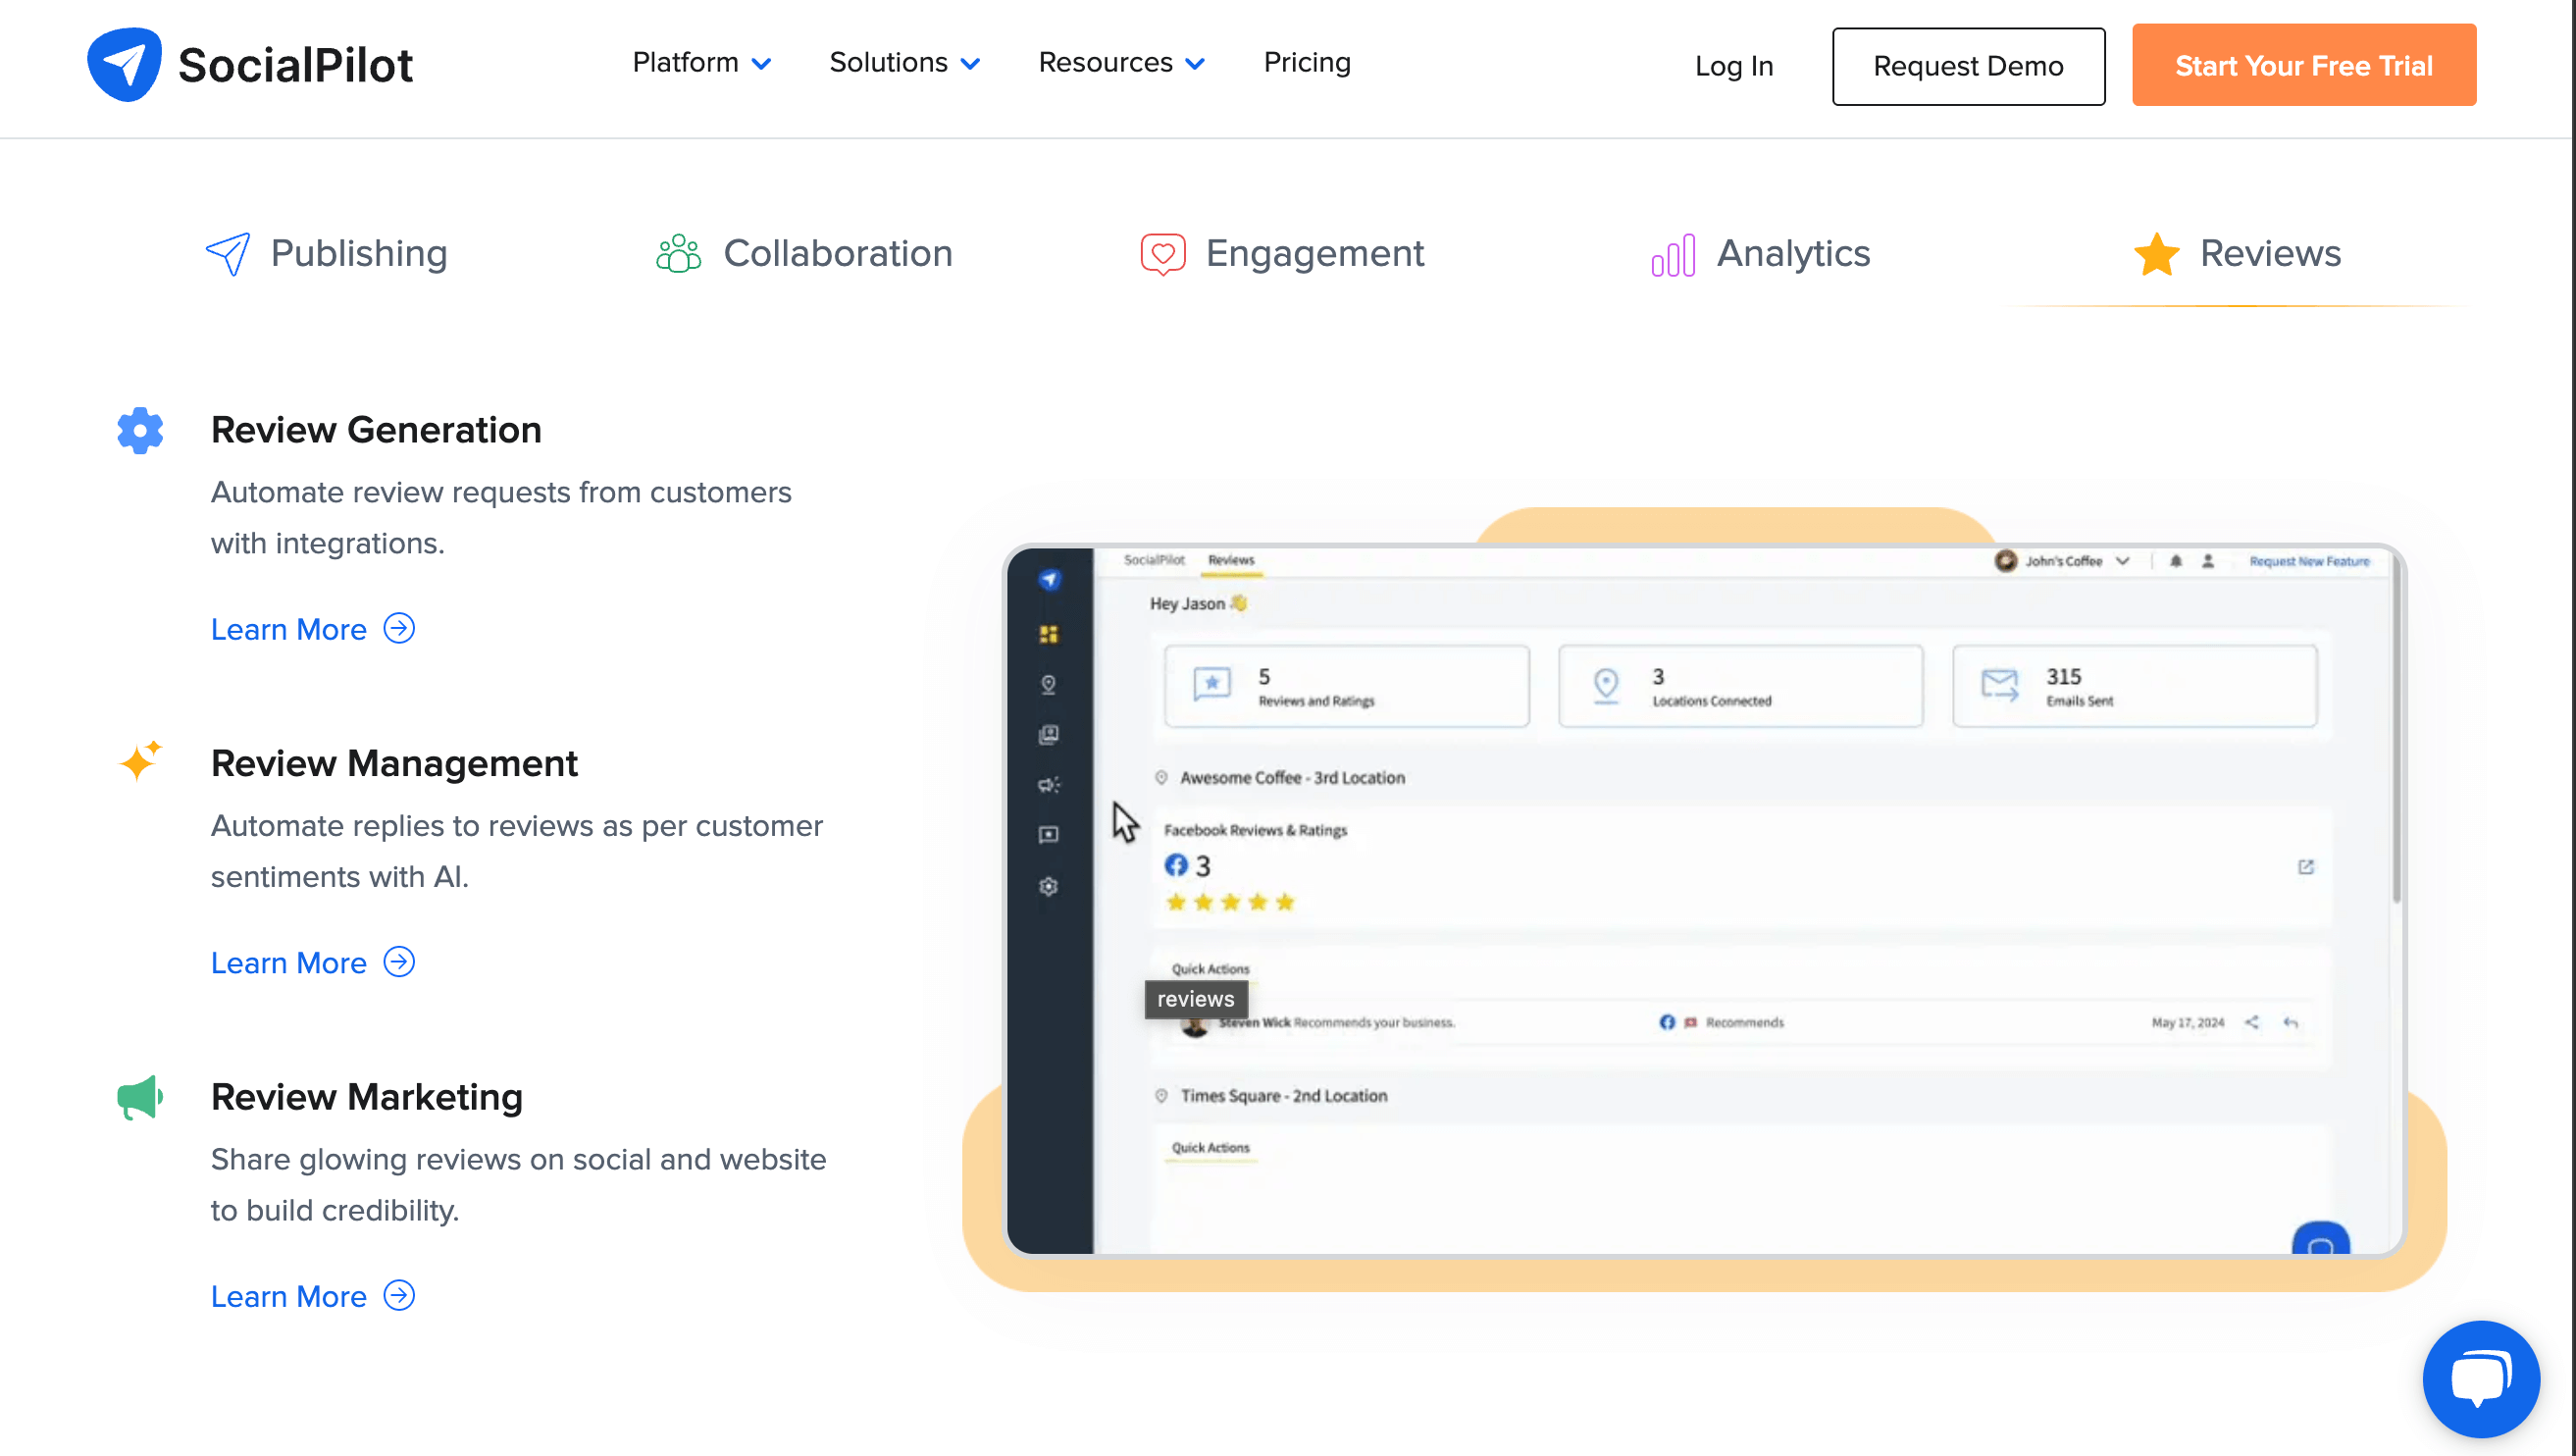Viewport: 2576px width, 1456px height.
Task: Click Learn More under Review Management
Action: click(312, 962)
